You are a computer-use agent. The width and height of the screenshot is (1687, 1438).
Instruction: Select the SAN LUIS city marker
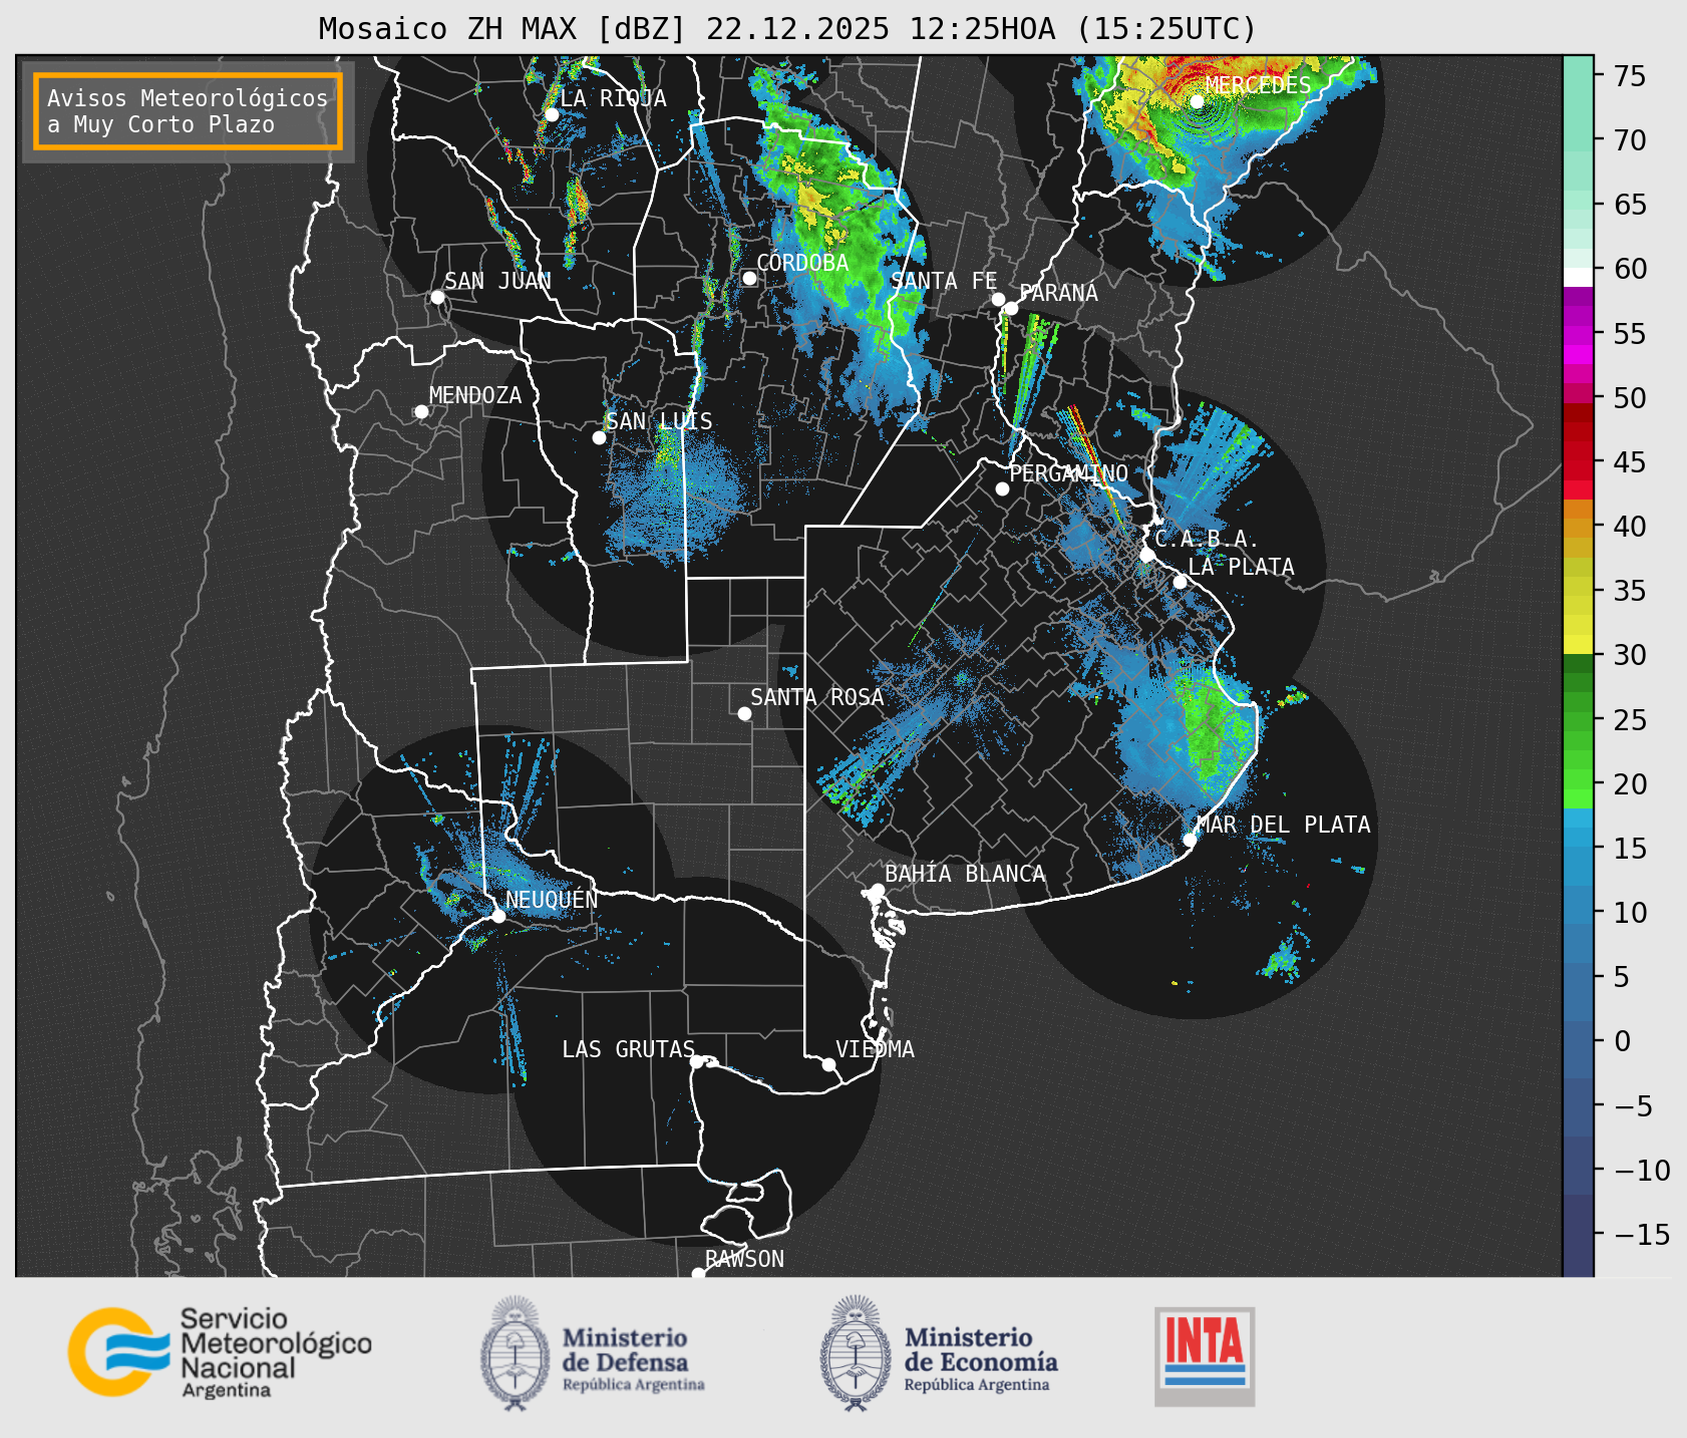[x=599, y=438]
